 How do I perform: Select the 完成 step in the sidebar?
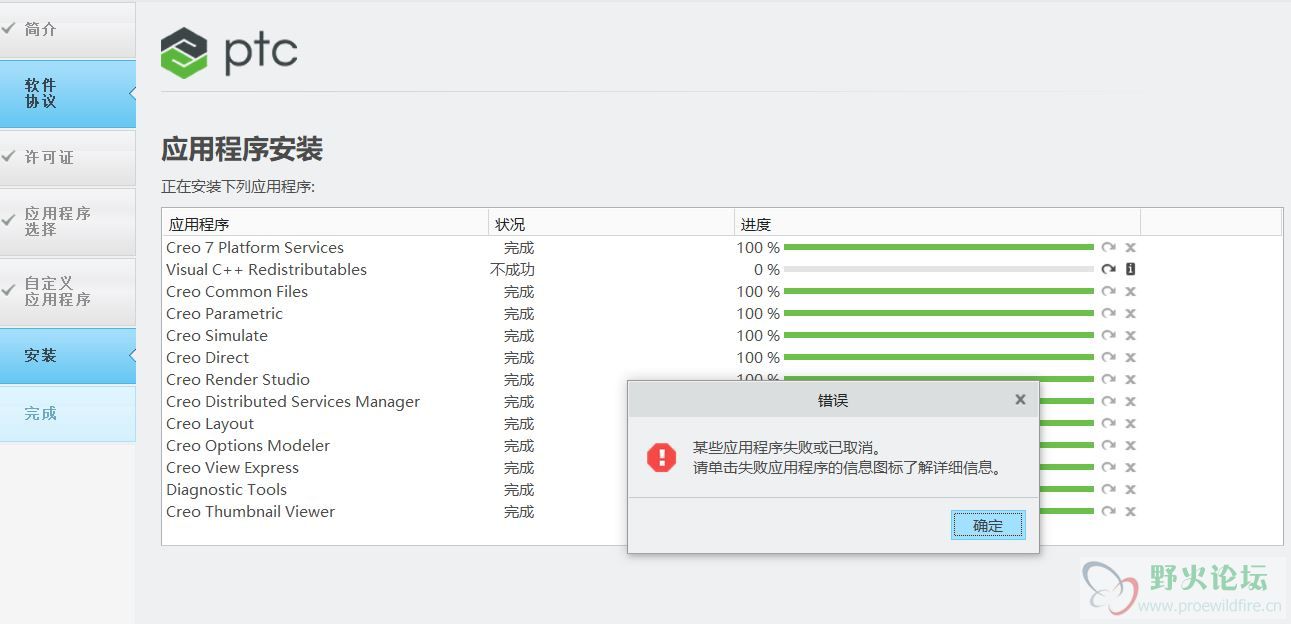(x=67, y=414)
